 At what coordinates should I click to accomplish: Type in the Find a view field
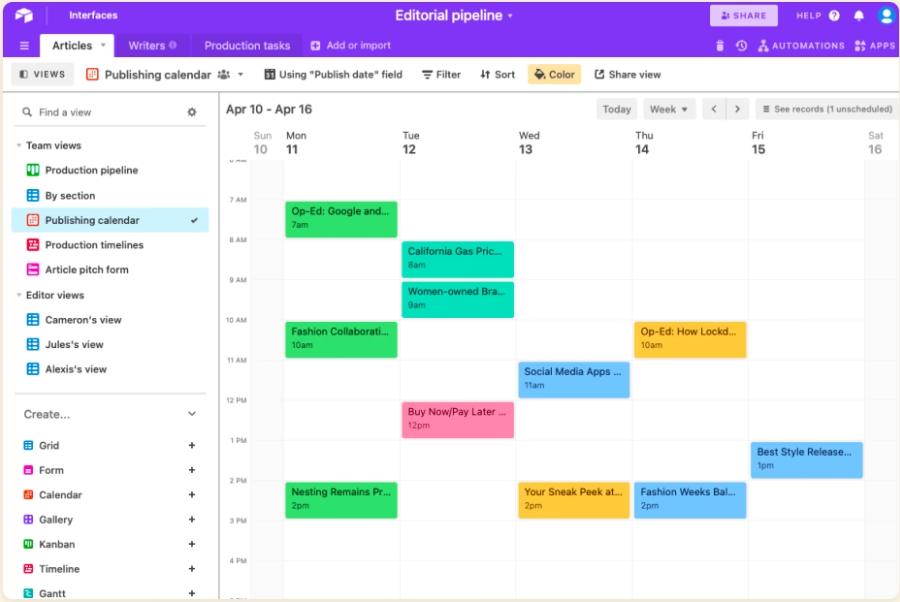(x=100, y=113)
